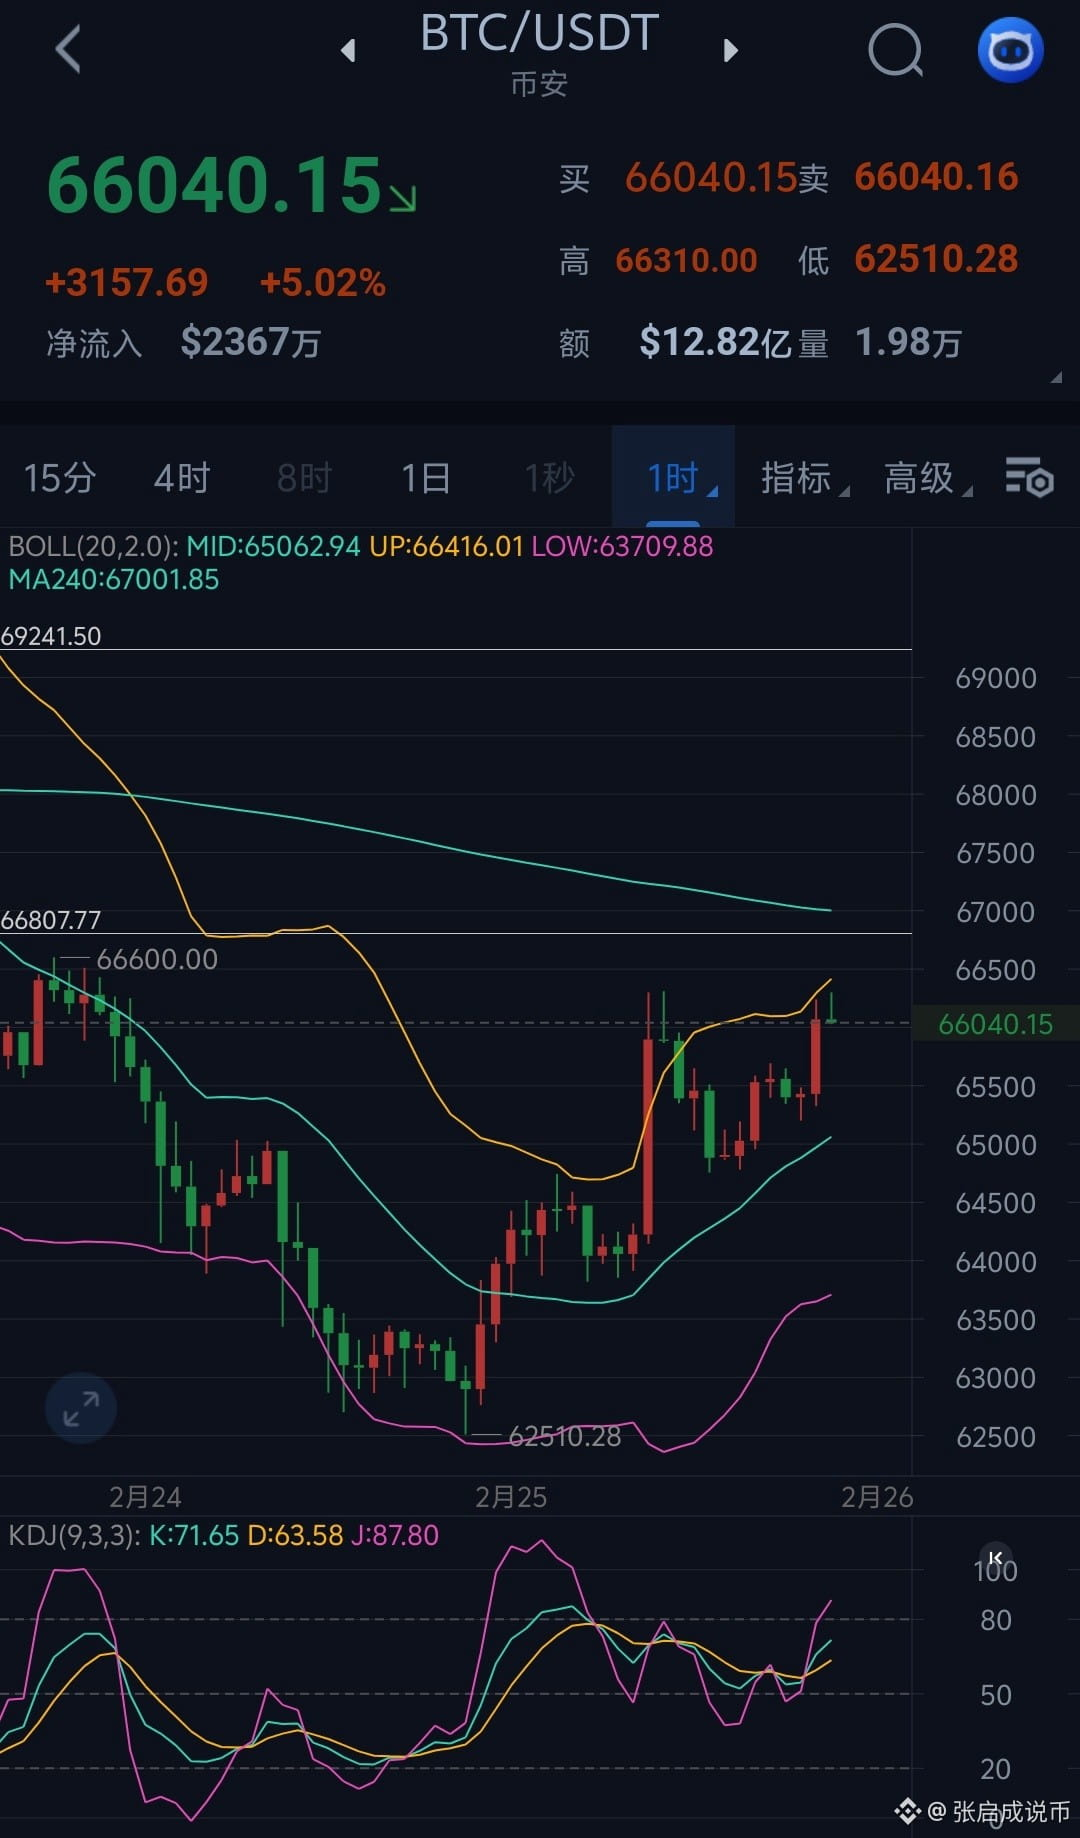Select the 4时 timeframe
Image resolution: width=1080 pixels, height=1838 pixels.
pyautogui.click(x=182, y=478)
